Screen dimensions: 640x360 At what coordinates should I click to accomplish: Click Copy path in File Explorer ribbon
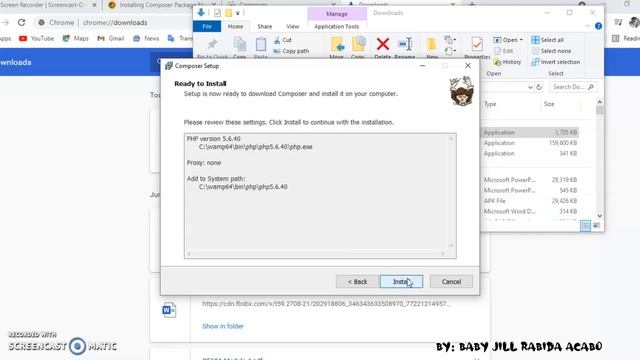tap(291, 51)
